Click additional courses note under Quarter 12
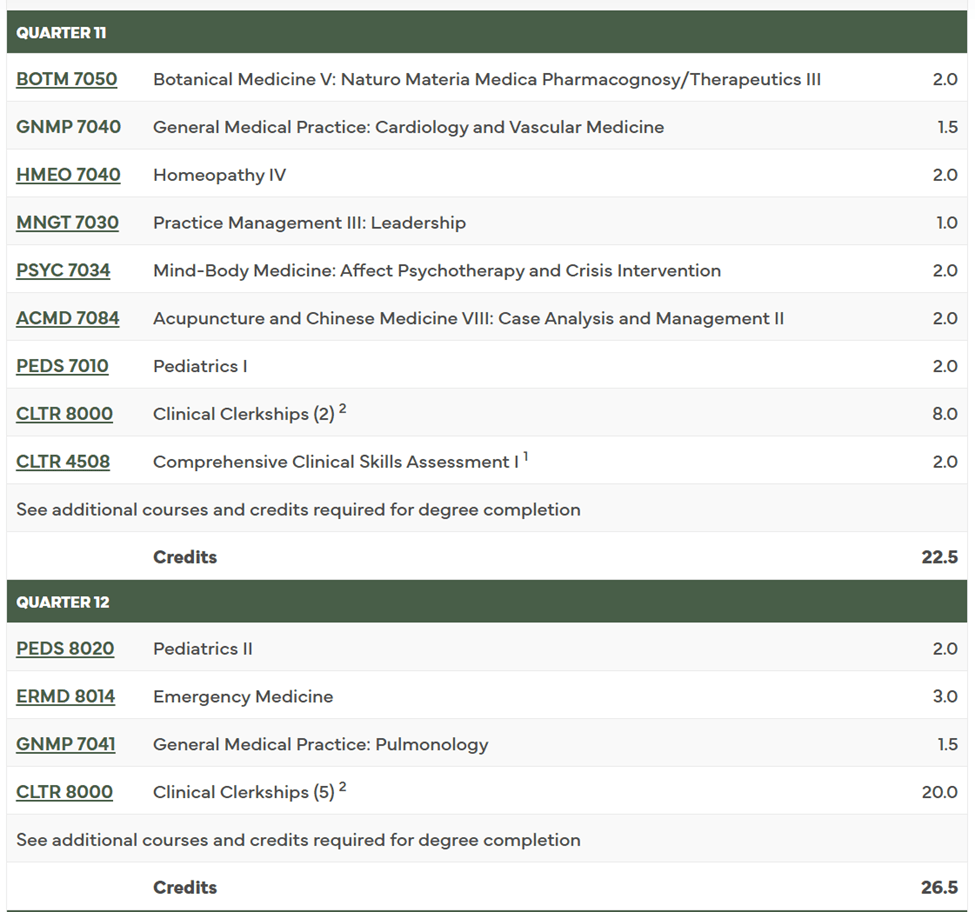Image resolution: width=975 pixels, height=912 pixels. click(298, 841)
